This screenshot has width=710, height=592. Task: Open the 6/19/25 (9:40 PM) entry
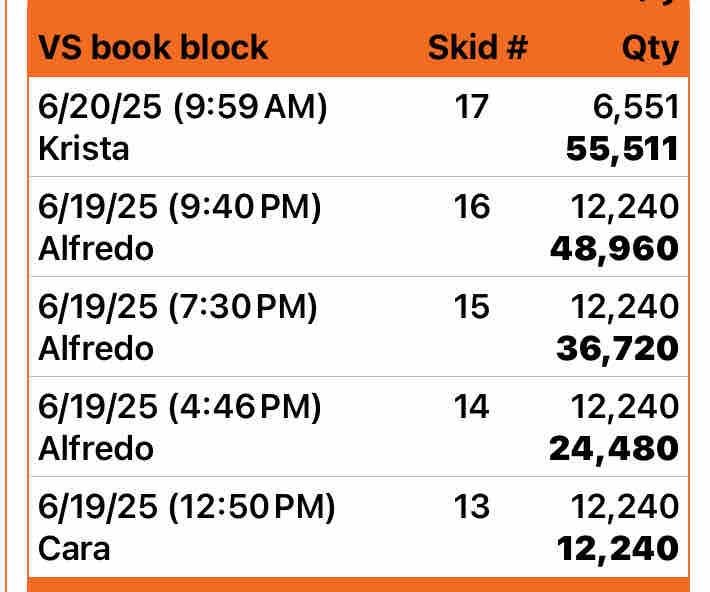[x=180, y=207]
